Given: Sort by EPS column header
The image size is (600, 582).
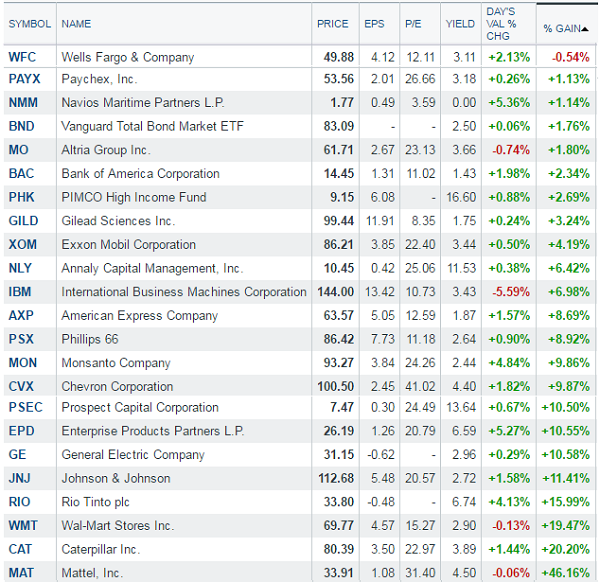Looking at the screenshot, I should (x=374, y=24).
